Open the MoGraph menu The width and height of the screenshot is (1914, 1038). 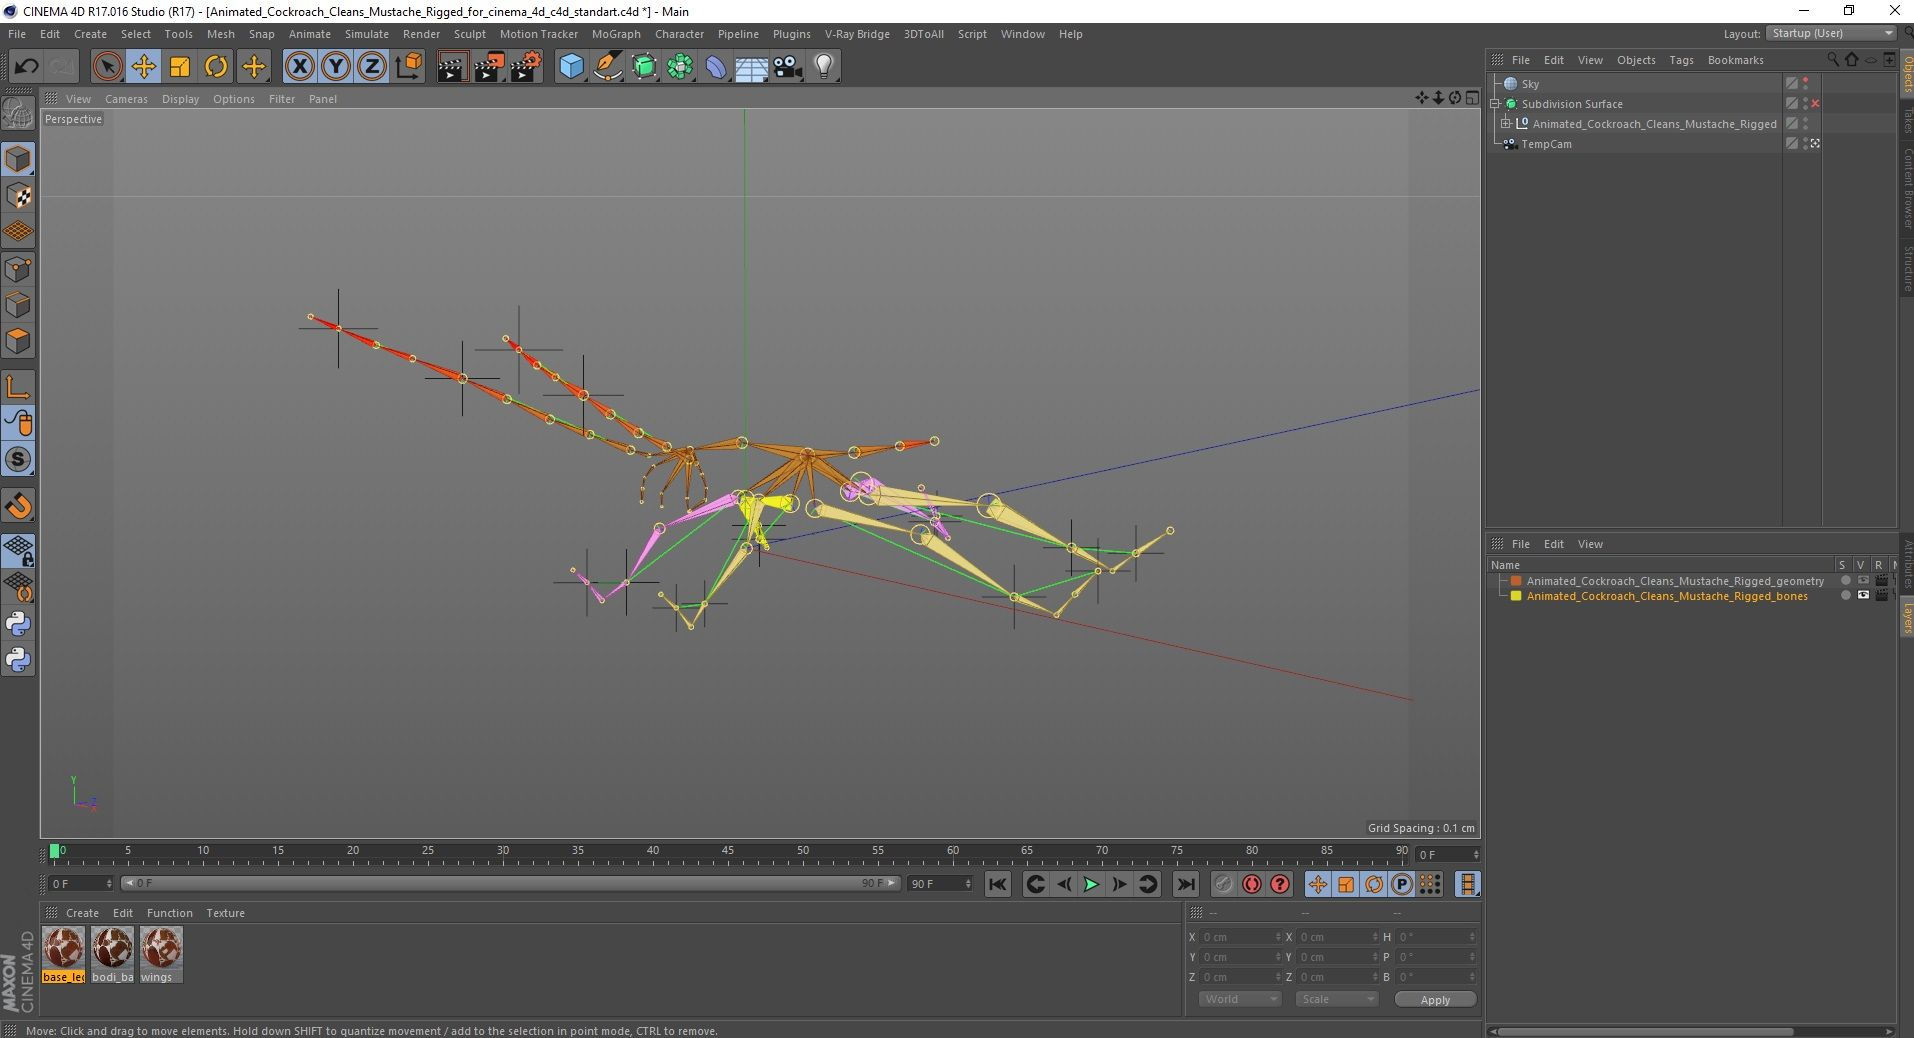coord(616,34)
